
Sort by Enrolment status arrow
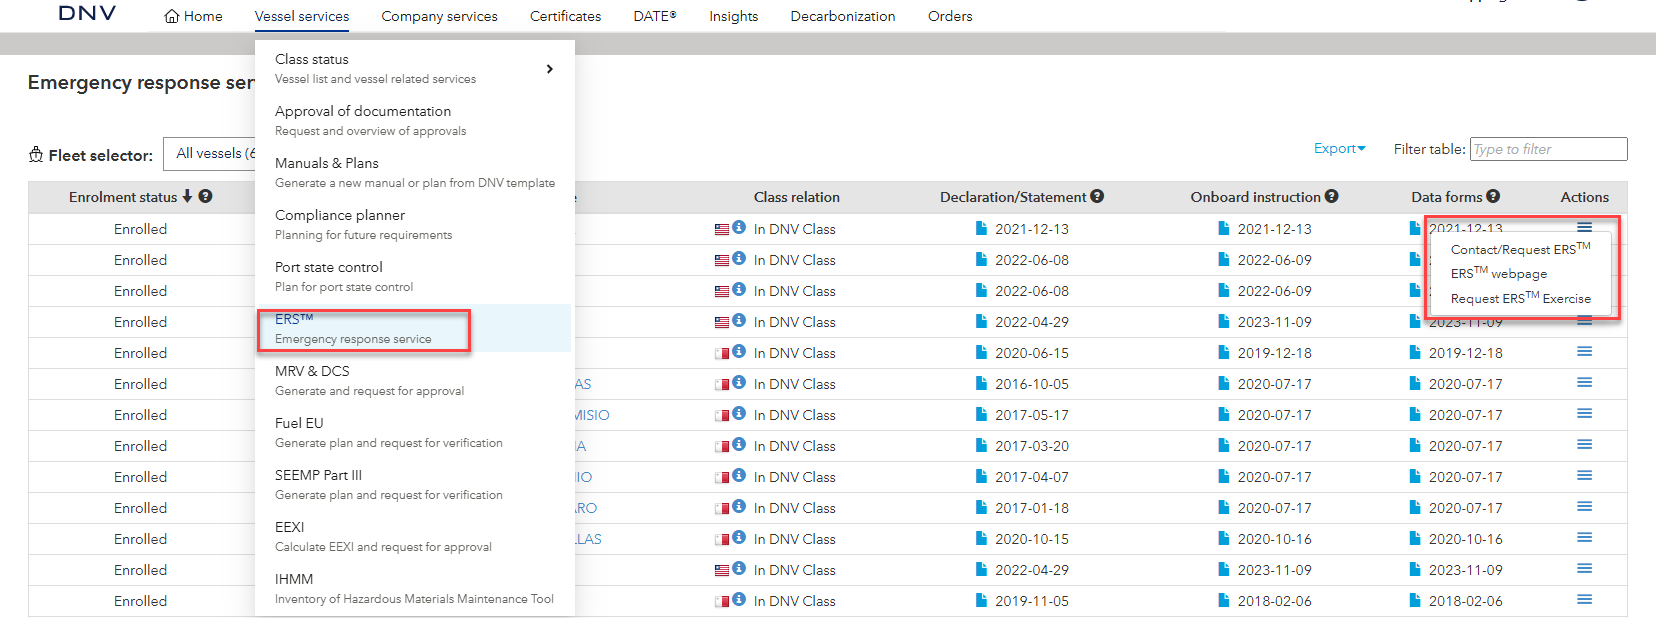(x=187, y=196)
